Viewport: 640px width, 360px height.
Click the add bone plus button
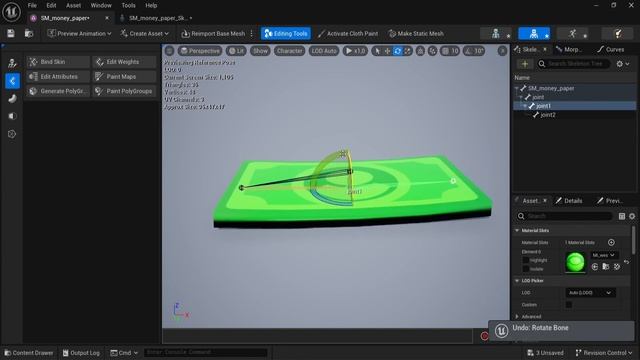[x=525, y=64]
